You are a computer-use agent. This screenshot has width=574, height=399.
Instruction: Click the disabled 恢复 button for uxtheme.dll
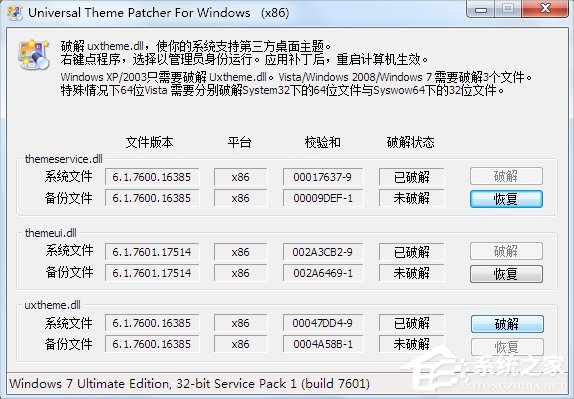(507, 347)
